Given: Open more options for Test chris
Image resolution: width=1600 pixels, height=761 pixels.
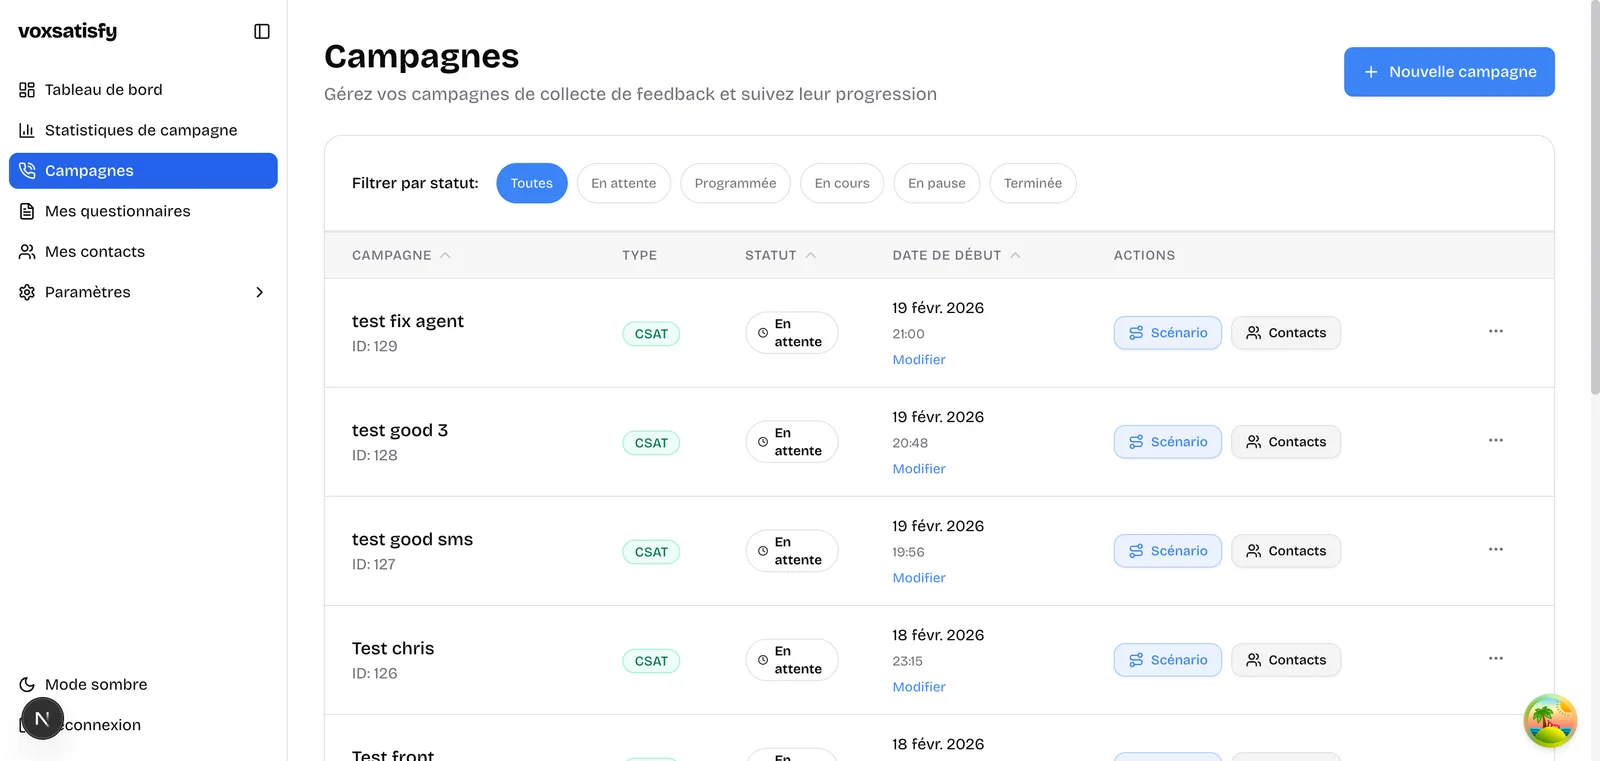Looking at the screenshot, I should pyautogui.click(x=1496, y=658).
